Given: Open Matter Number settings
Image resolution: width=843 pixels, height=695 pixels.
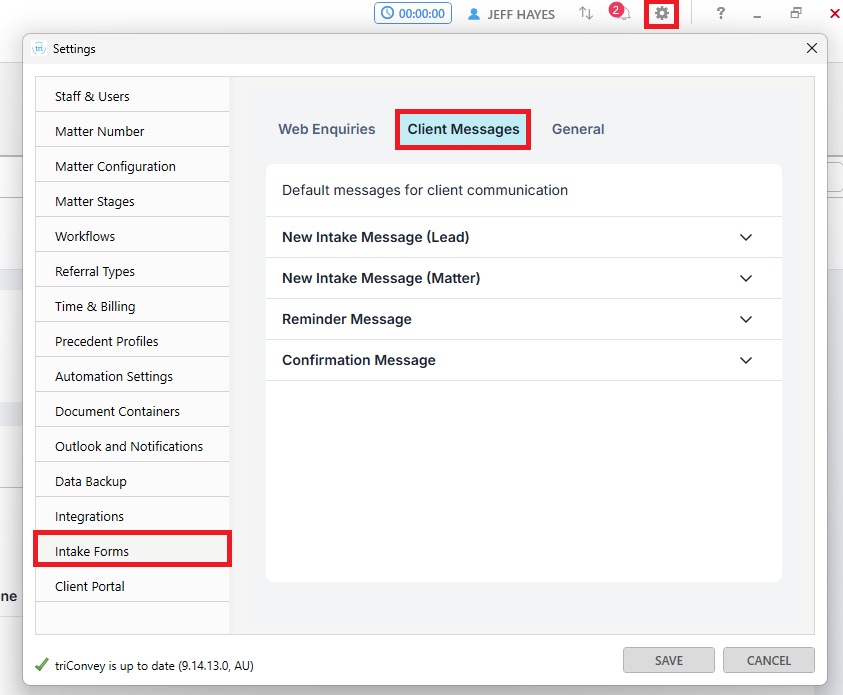Looking at the screenshot, I should point(132,131).
